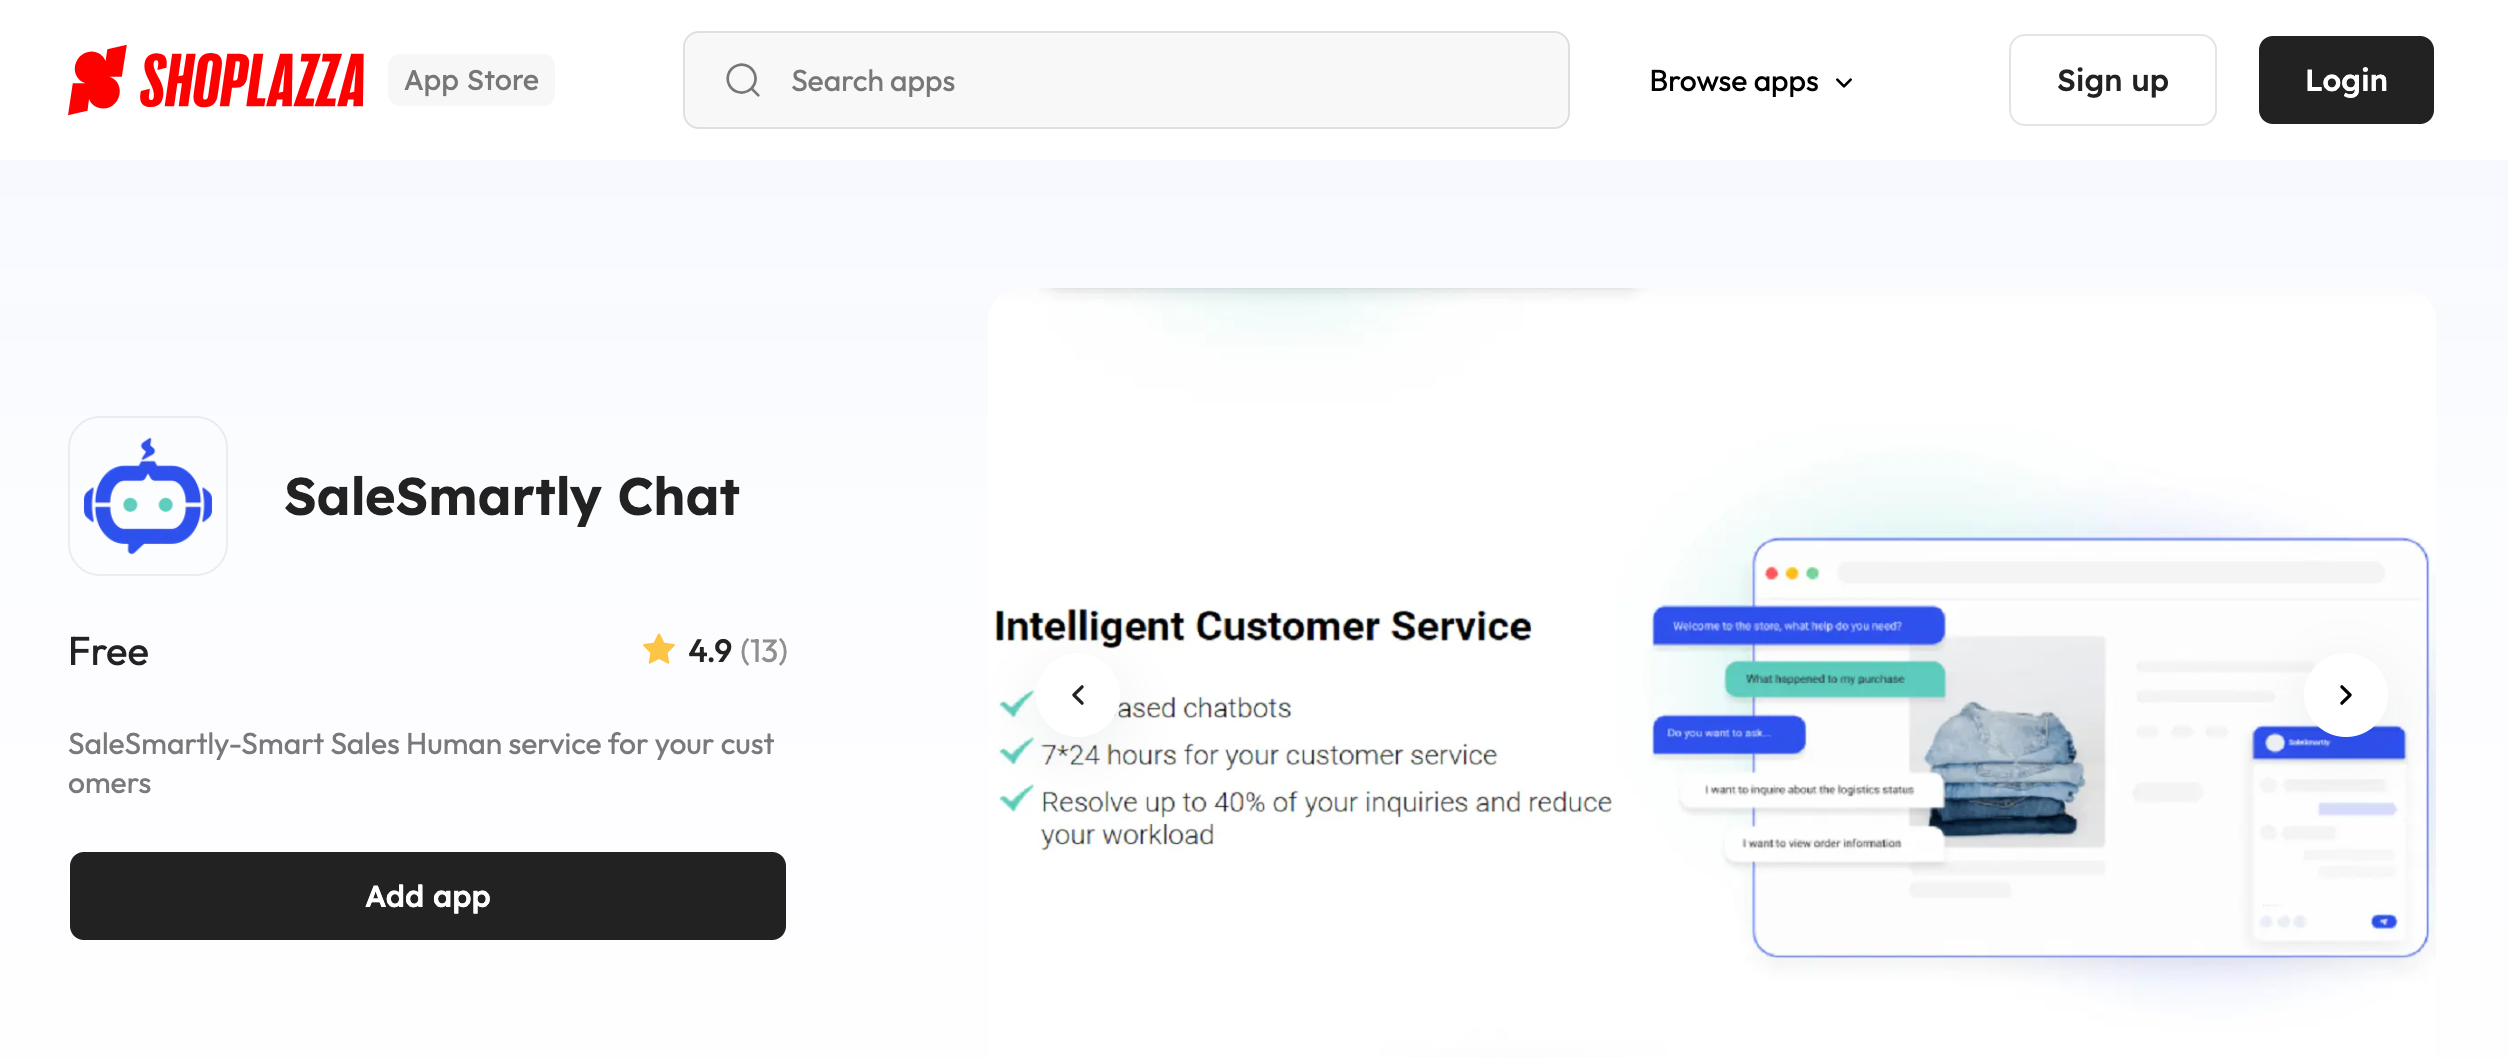
Task: Click the chevron next to Browse apps
Action: coord(1845,83)
